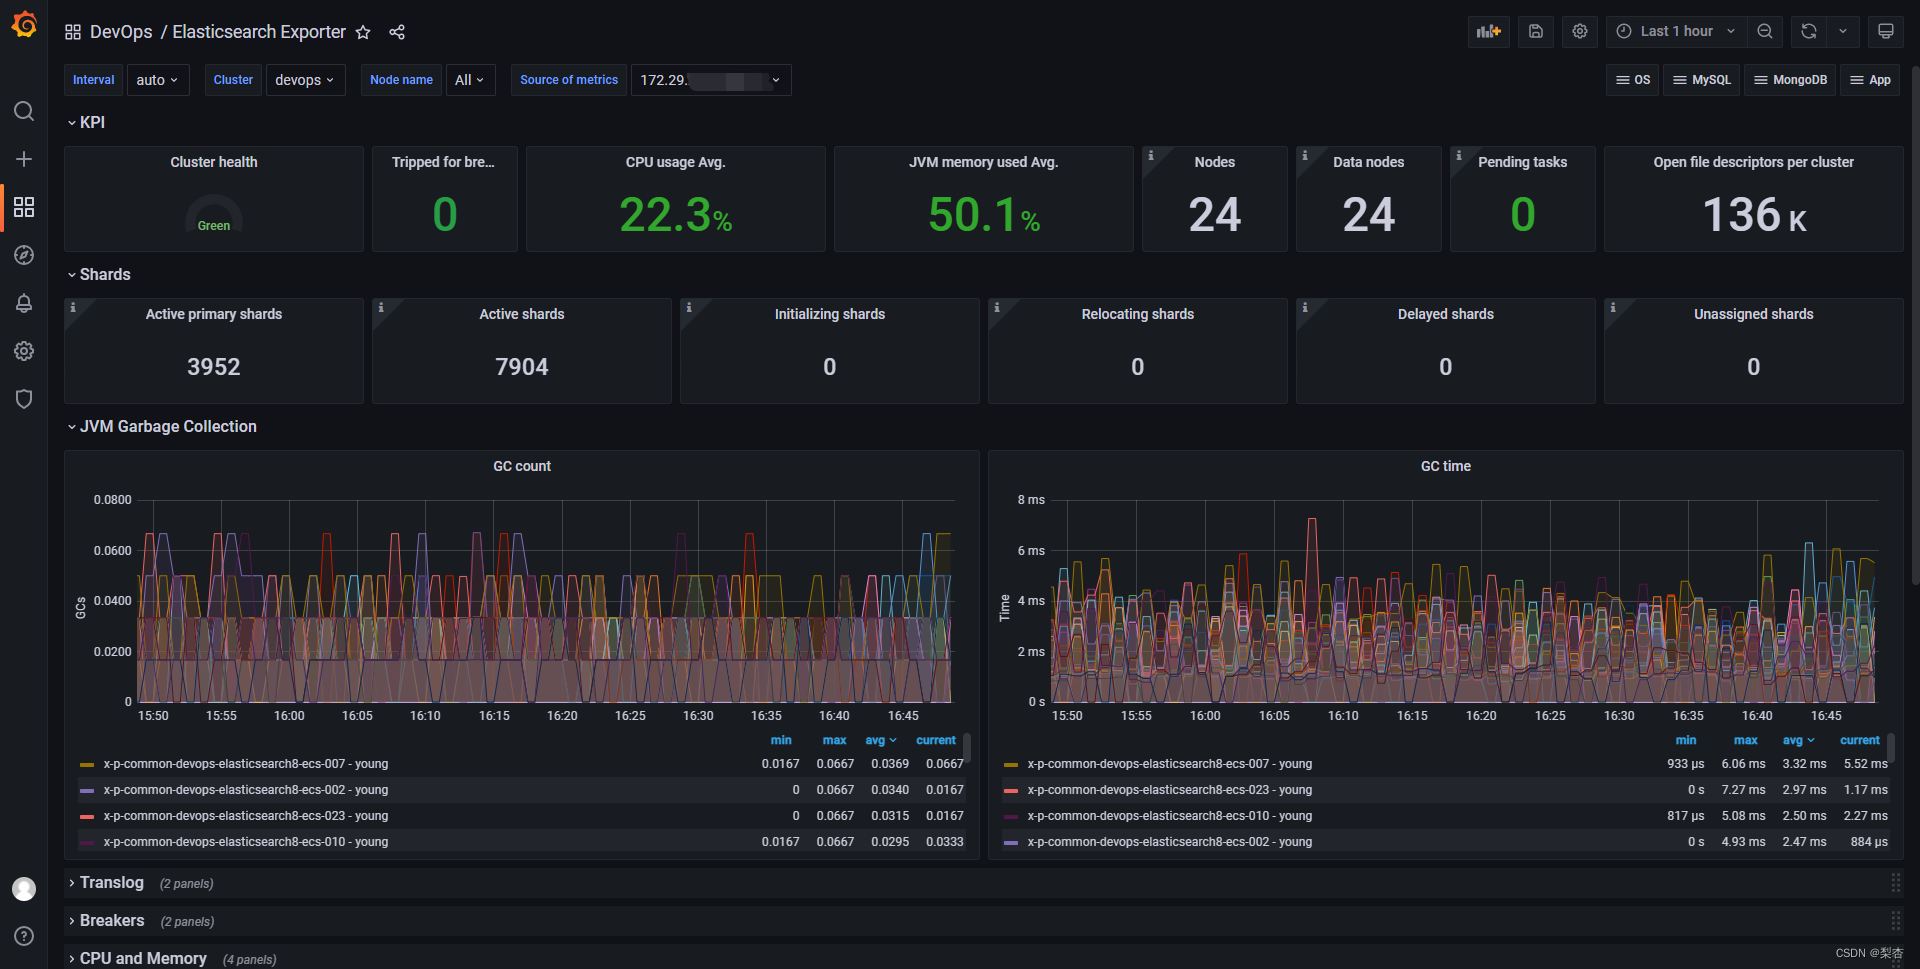Open dashboard settings gear in toolbar
Screen dimensions: 1920x969
[x=1580, y=31]
